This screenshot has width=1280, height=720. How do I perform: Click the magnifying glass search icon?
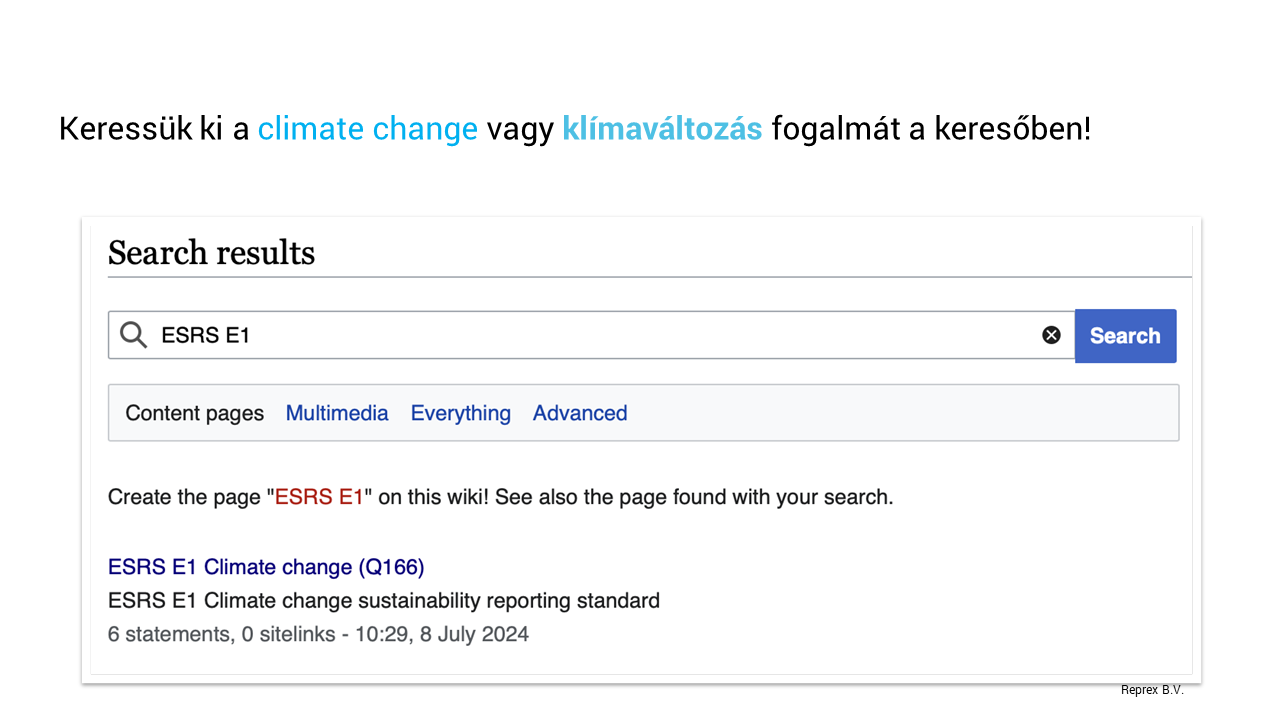tap(133, 335)
